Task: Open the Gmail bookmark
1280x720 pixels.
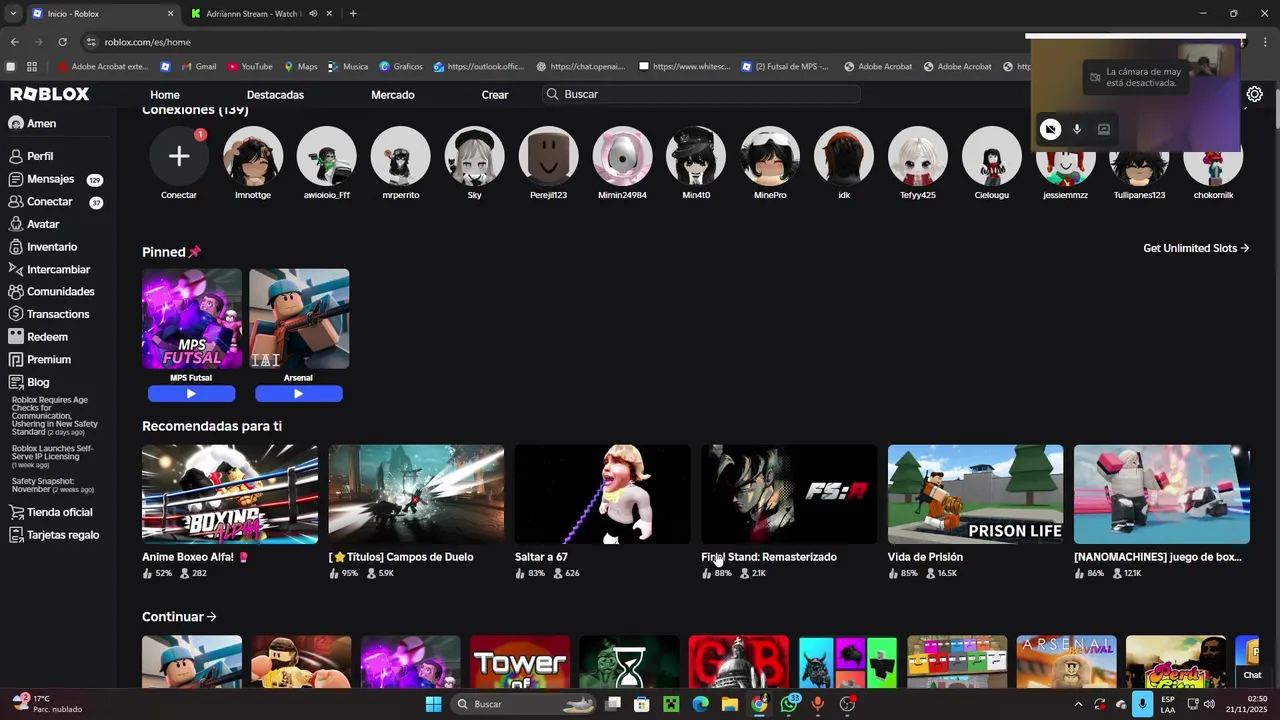Action: 198,67
